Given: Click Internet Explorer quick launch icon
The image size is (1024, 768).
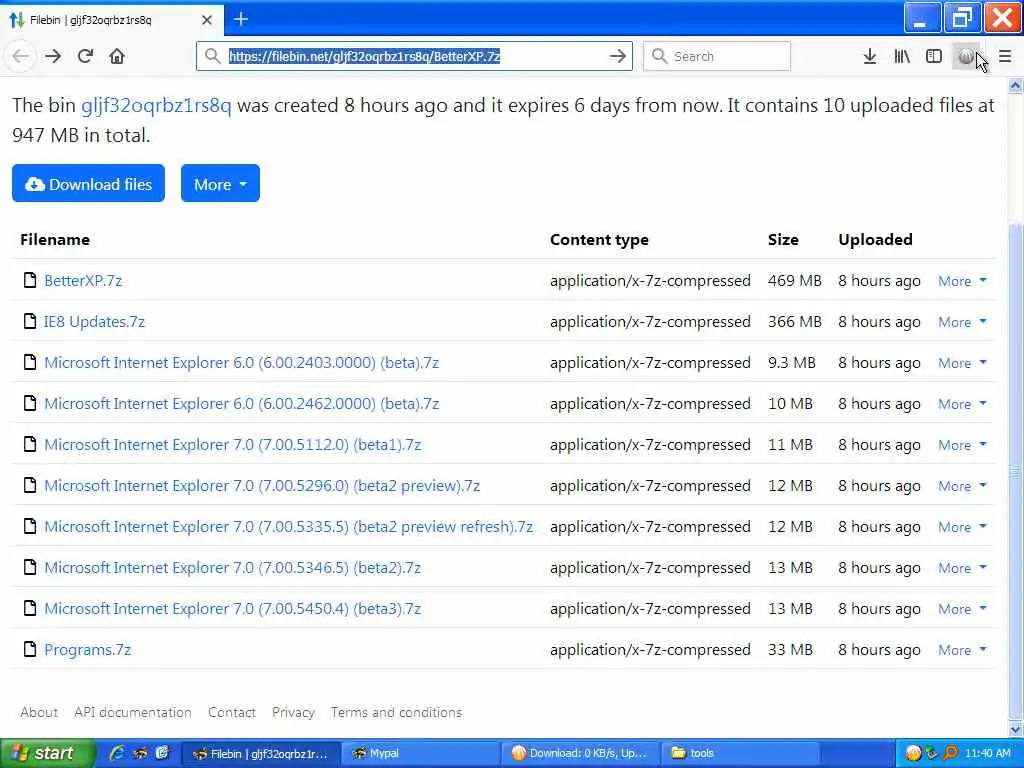Looking at the screenshot, I should coord(117,753).
